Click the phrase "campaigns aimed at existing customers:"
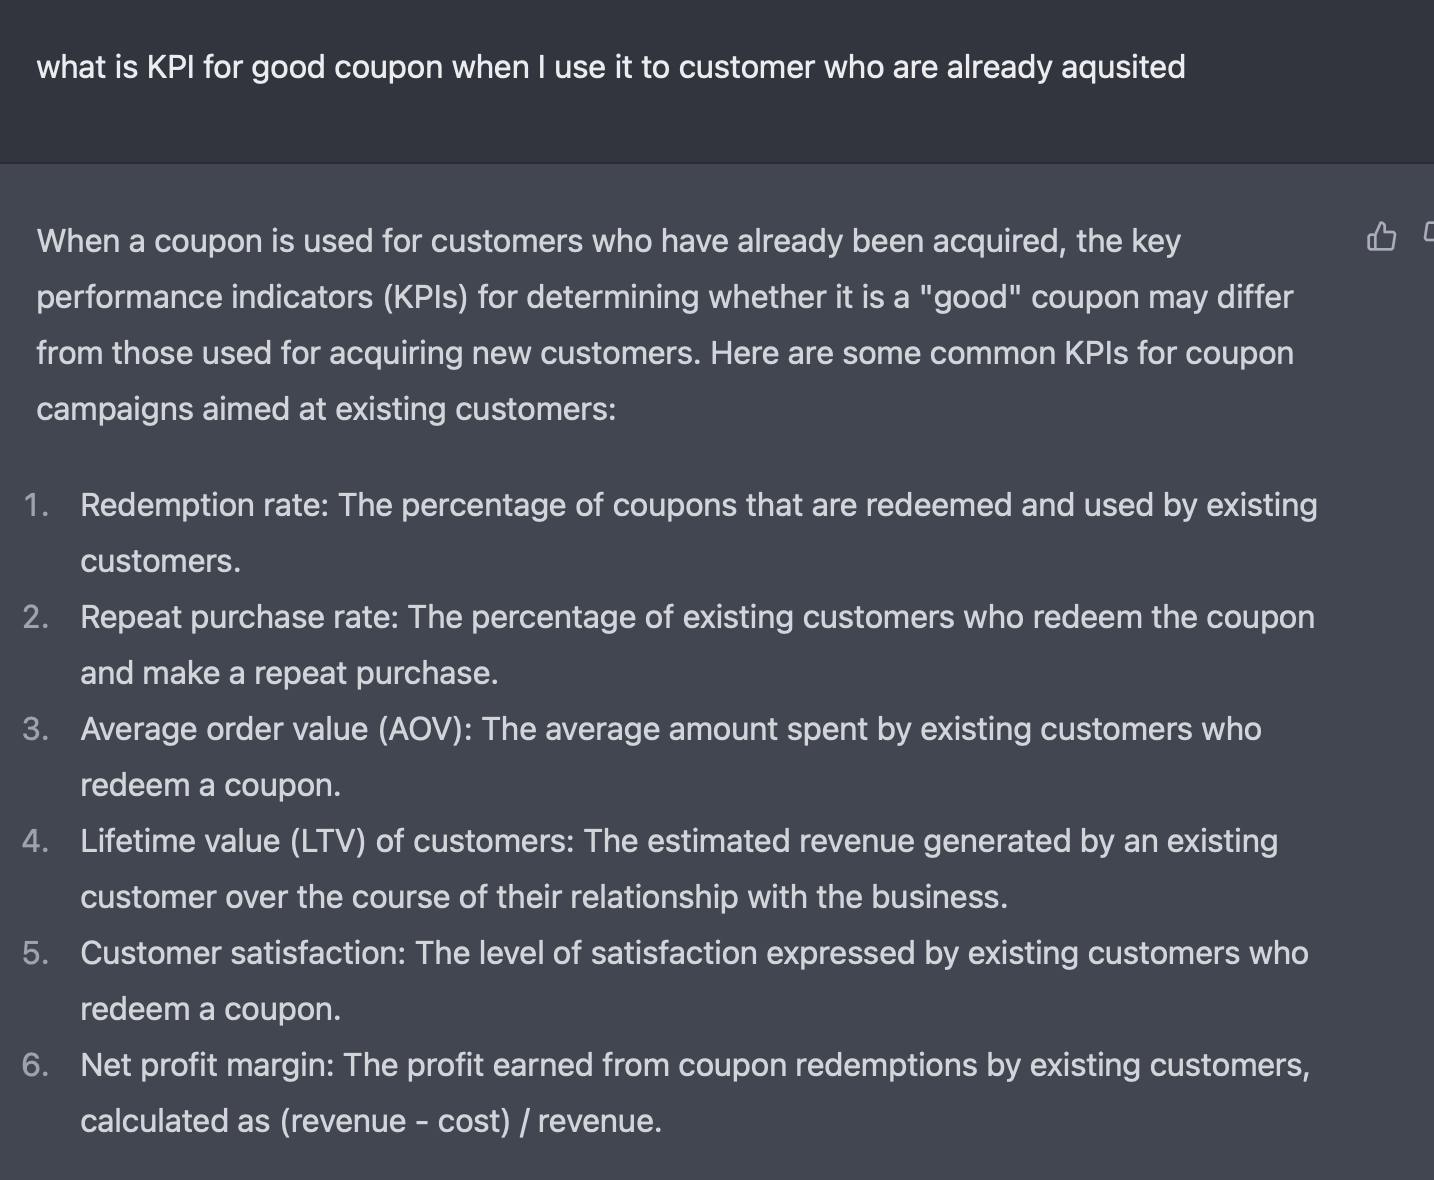 click(326, 409)
